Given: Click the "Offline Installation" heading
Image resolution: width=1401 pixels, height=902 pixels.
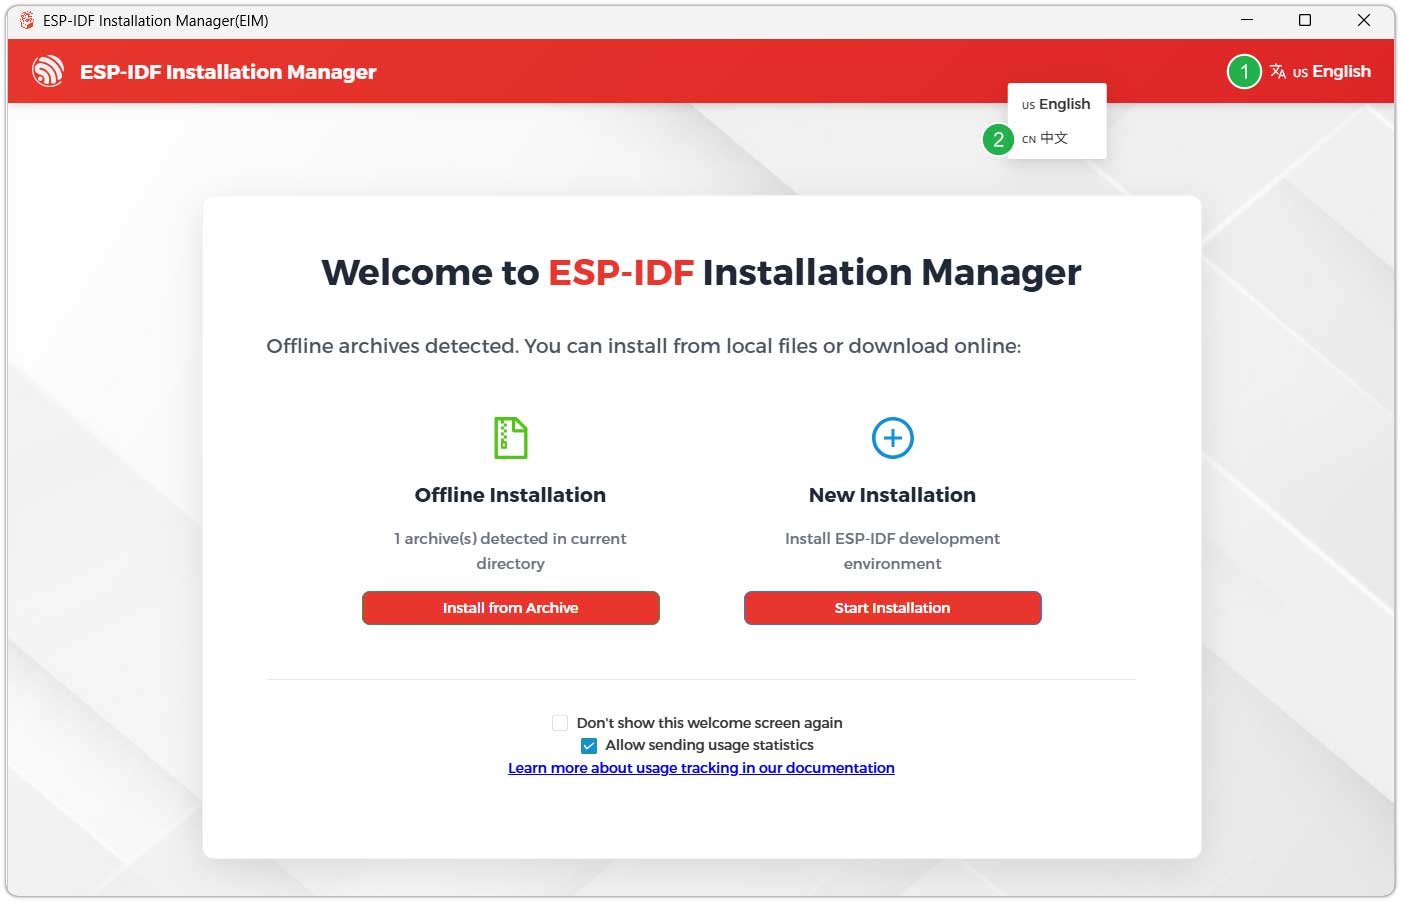Looking at the screenshot, I should [x=510, y=495].
